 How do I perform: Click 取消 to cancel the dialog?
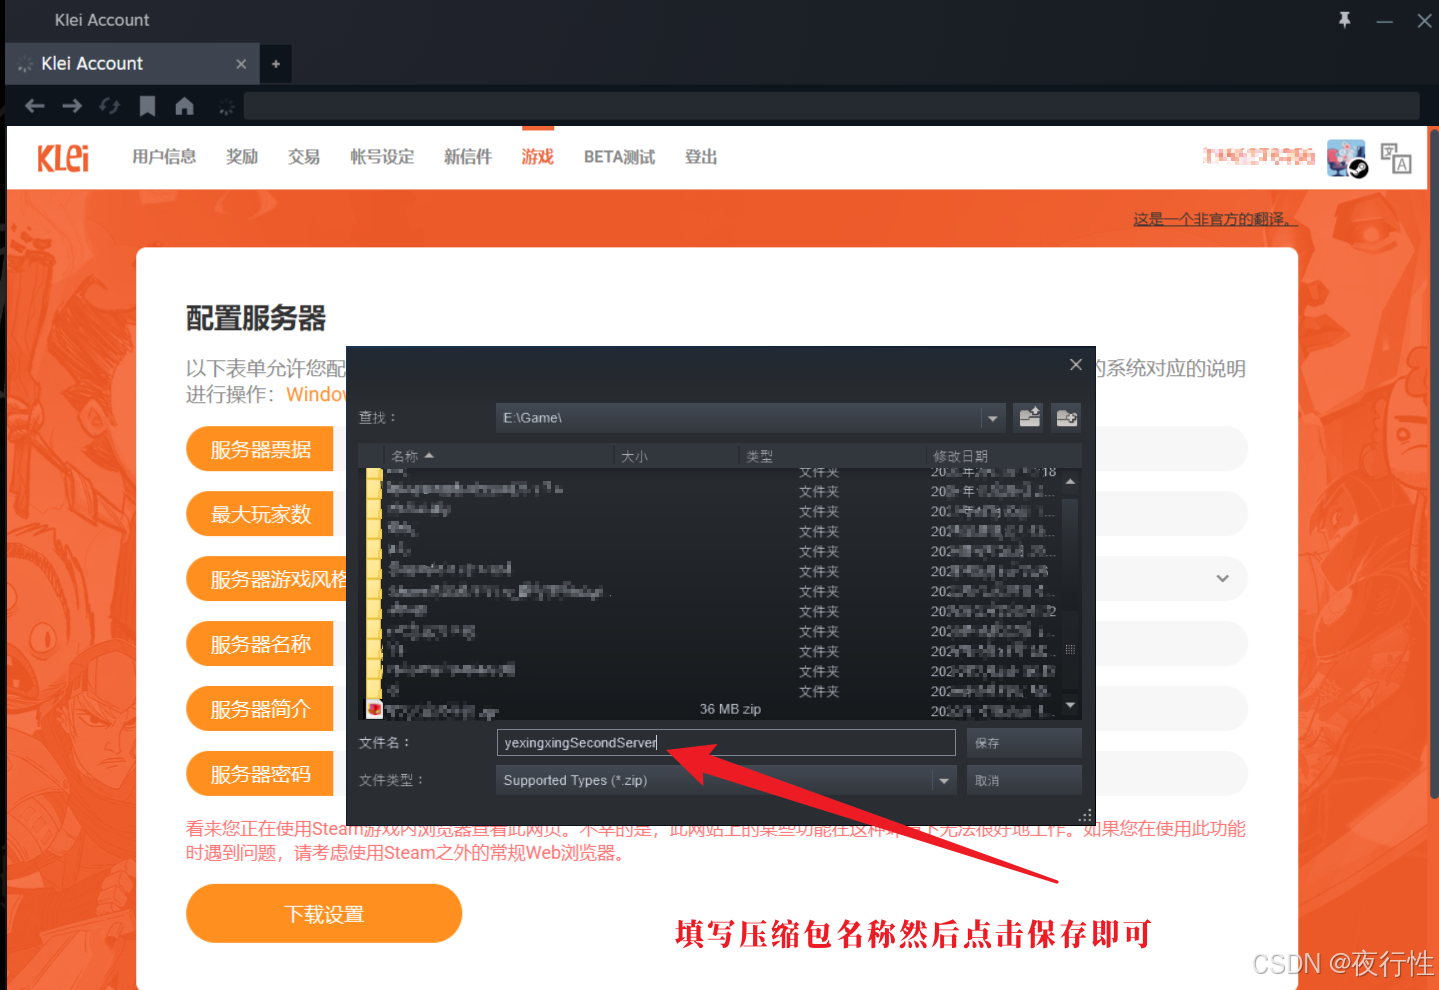tap(1024, 780)
